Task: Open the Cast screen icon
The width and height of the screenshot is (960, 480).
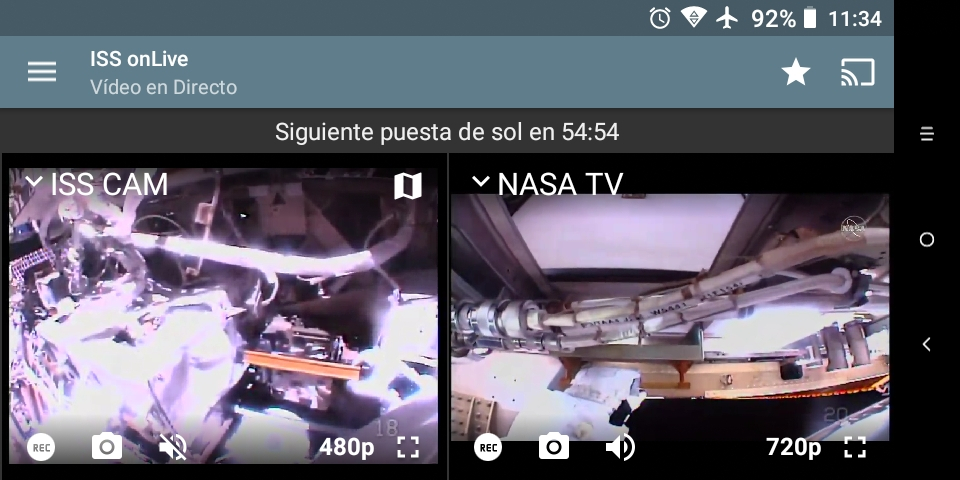Action: [x=857, y=72]
